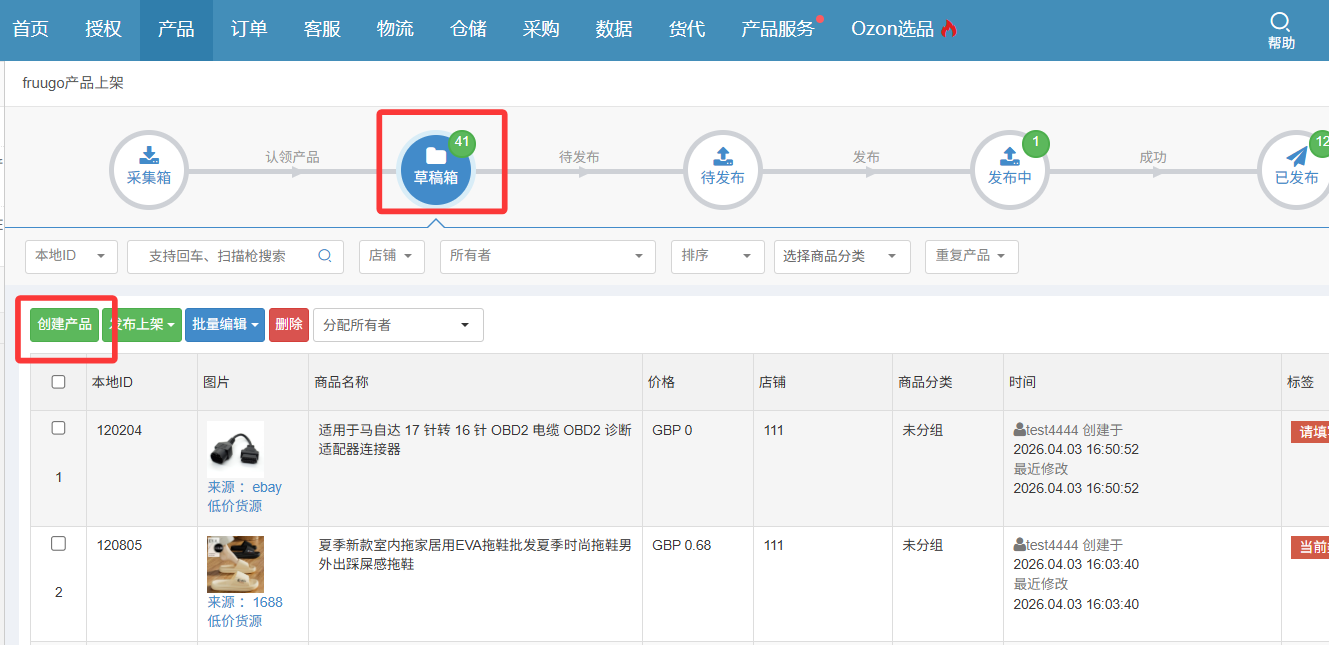Viewport: 1329px width, 645px height.
Task: Click the 1688 source link for slippers
Action: [x=267, y=603]
